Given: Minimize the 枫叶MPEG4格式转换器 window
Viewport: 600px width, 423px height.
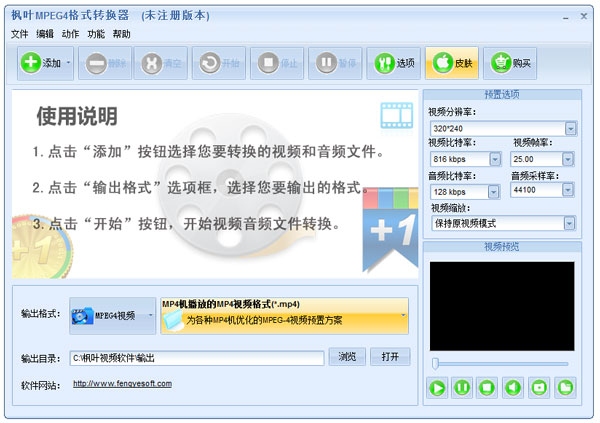Looking at the screenshot, I should [566, 18].
